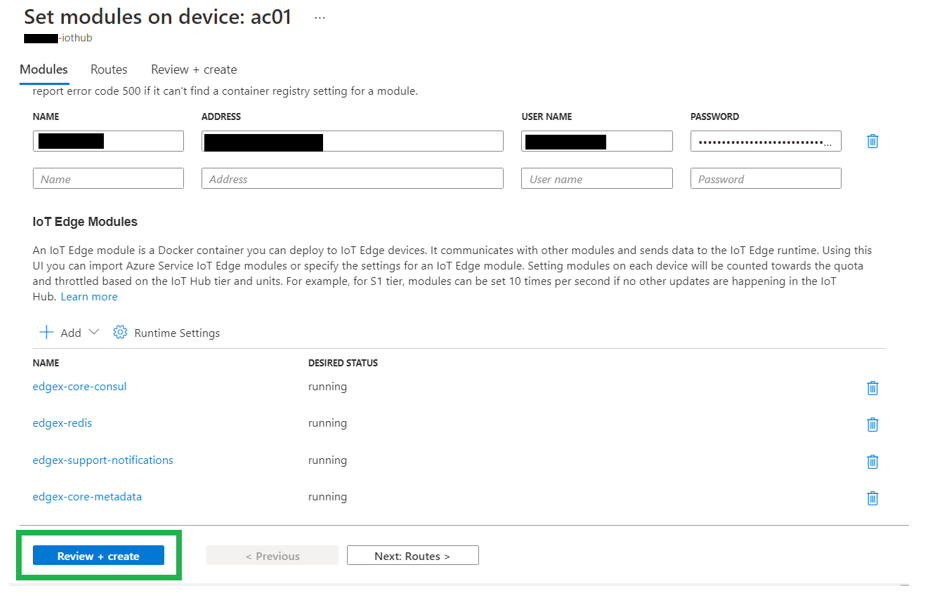Delete the container registry credential row
Image resolution: width=933 pixels, height=596 pixels.
click(x=872, y=141)
